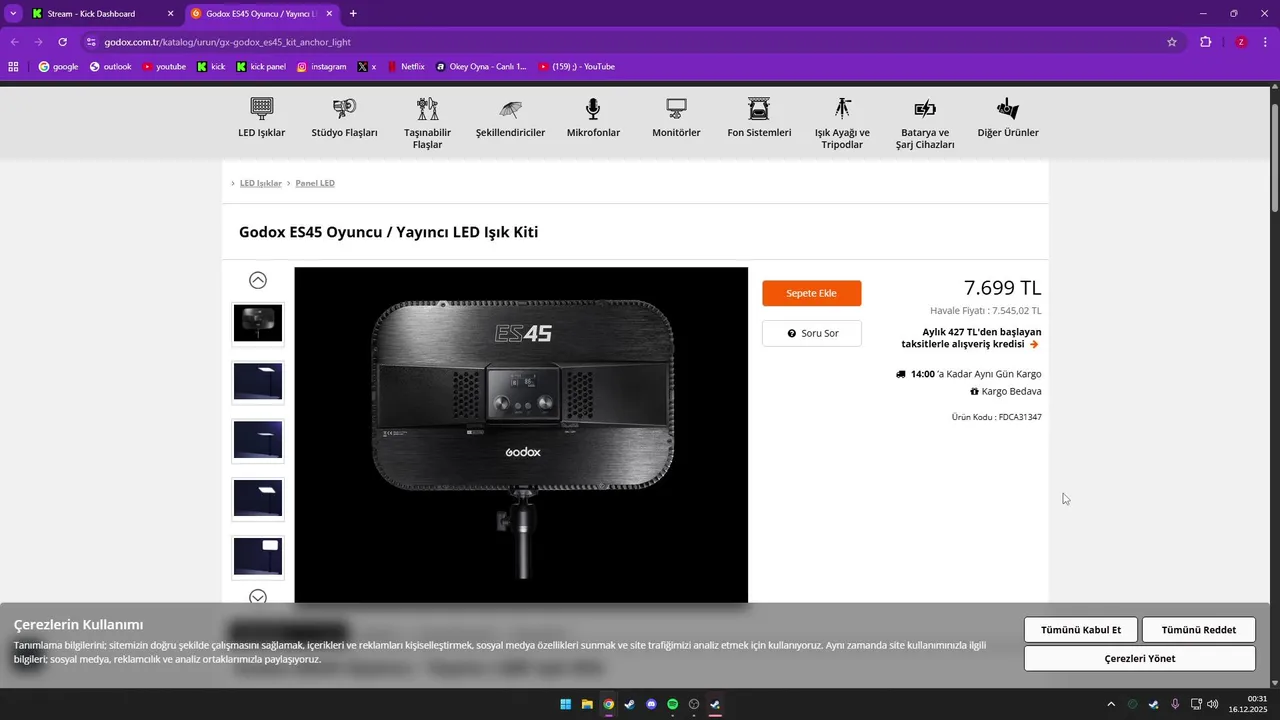Screen dimensions: 1280x720
Task: Open the tab search dropdown arrow
Action: click(13, 14)
